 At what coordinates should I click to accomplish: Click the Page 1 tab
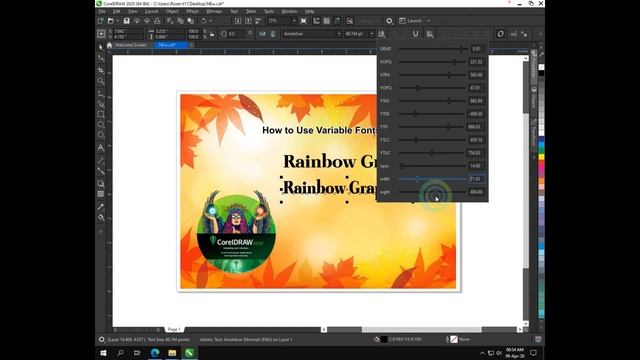tap(174, 329)
